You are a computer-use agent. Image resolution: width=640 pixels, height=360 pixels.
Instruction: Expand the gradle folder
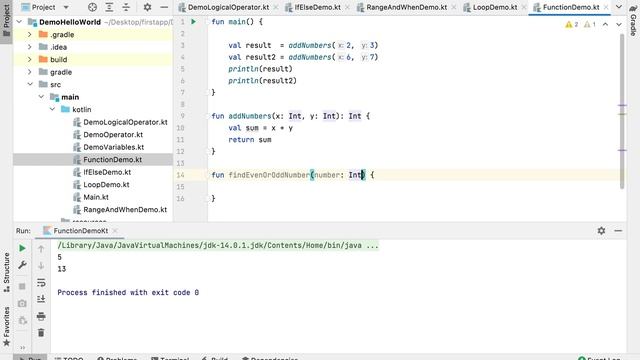click(30, 72)
